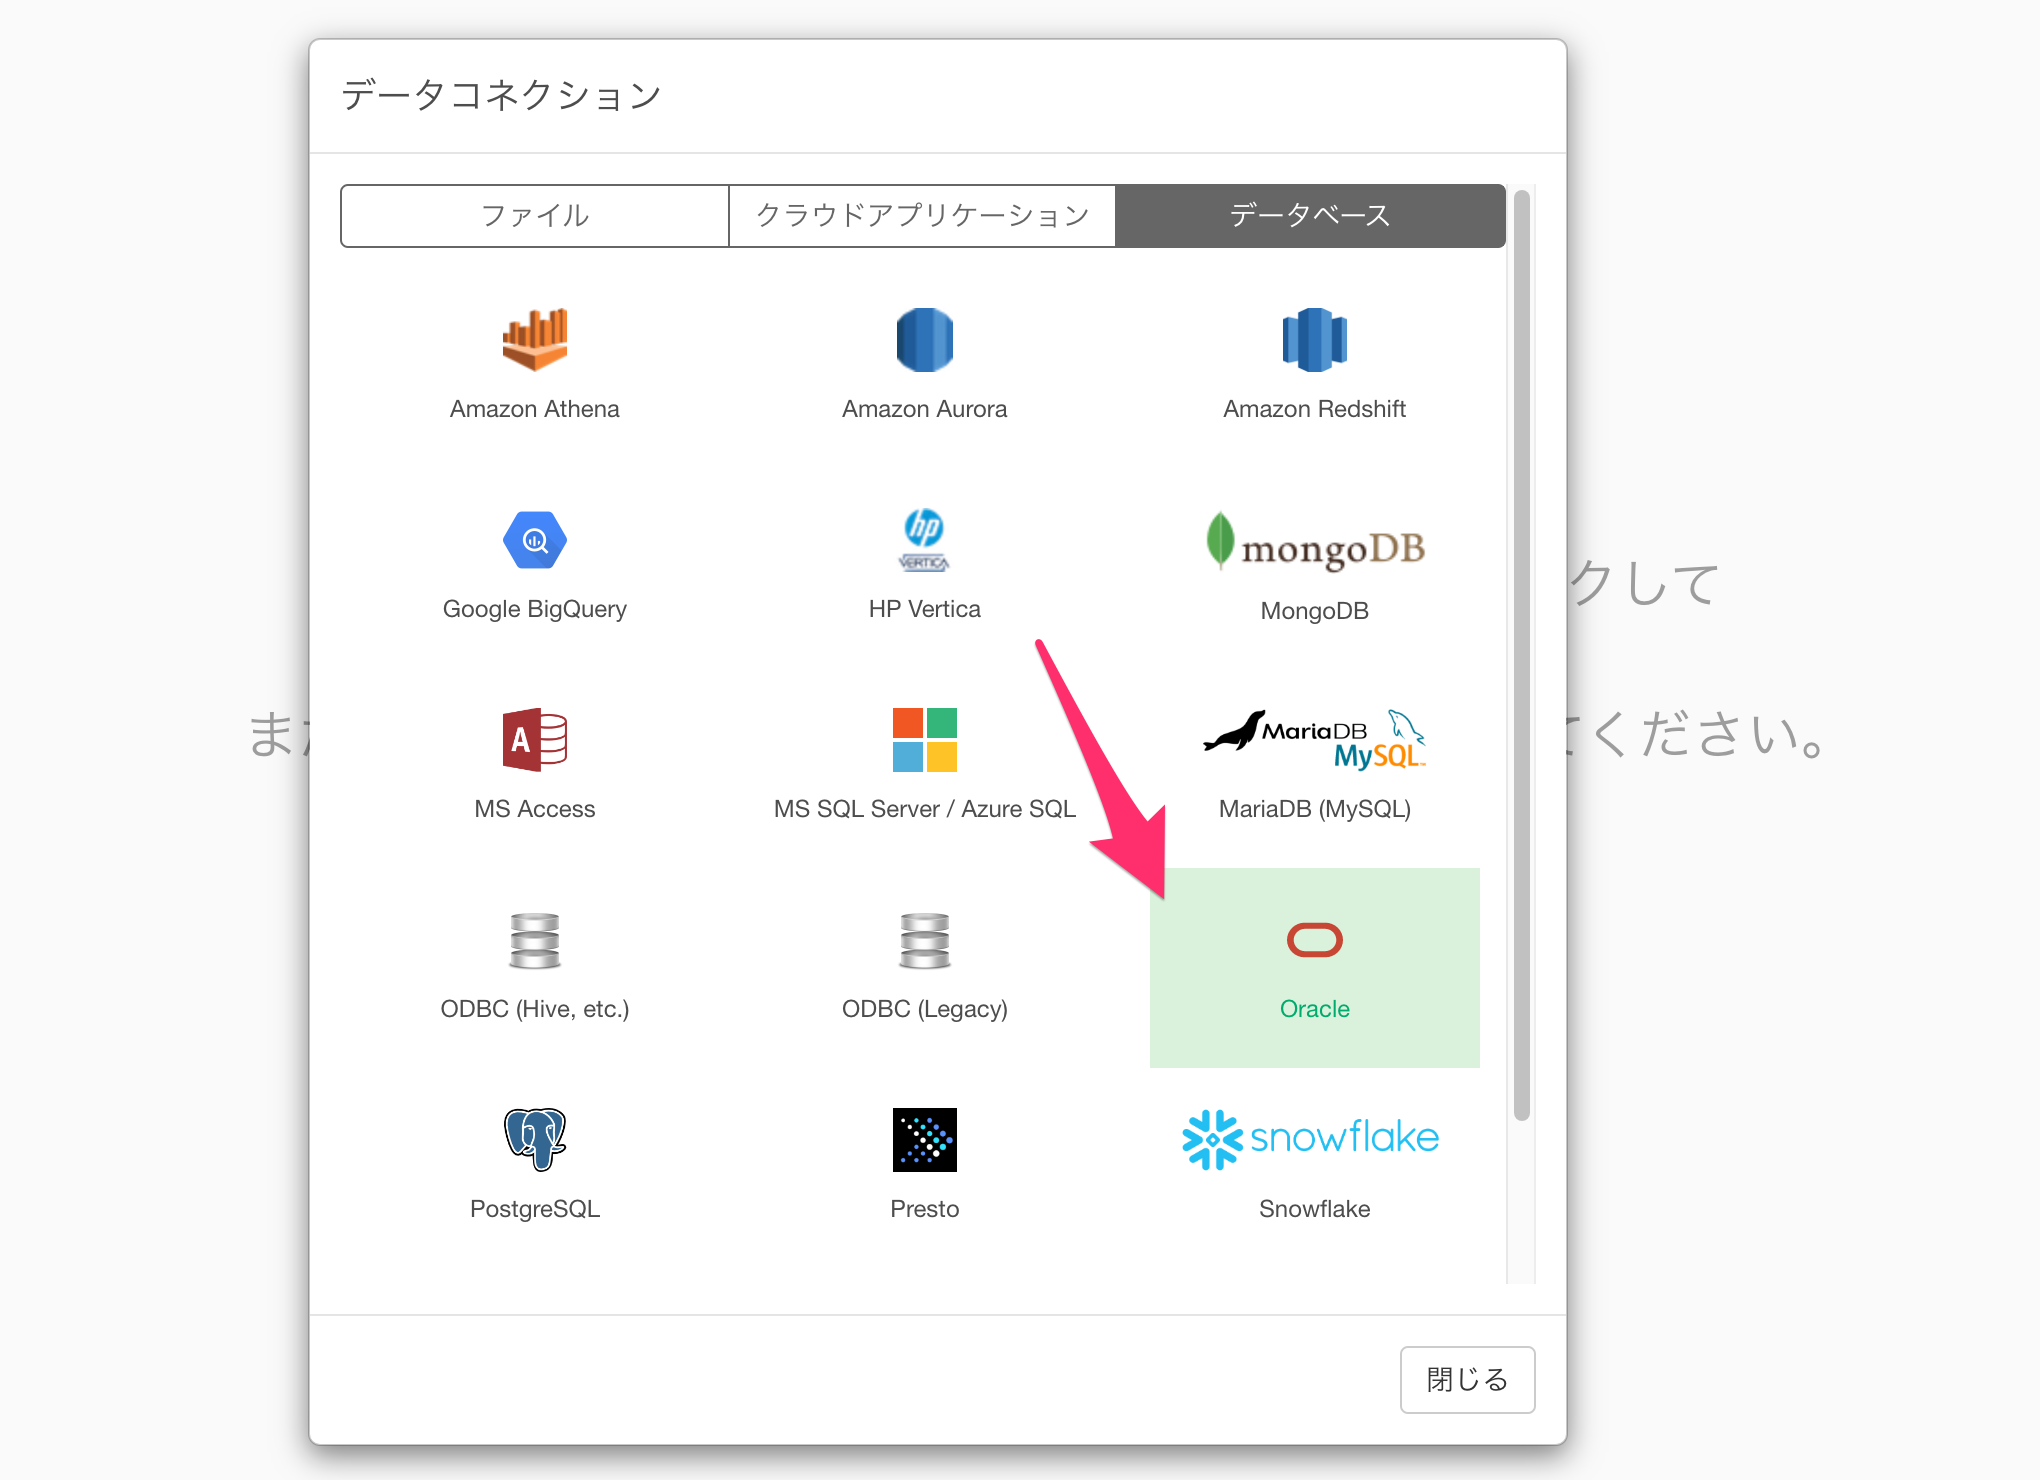Click the HP Vertica text label
Screen dimensions: 2040x1480
tap(925, 609)
